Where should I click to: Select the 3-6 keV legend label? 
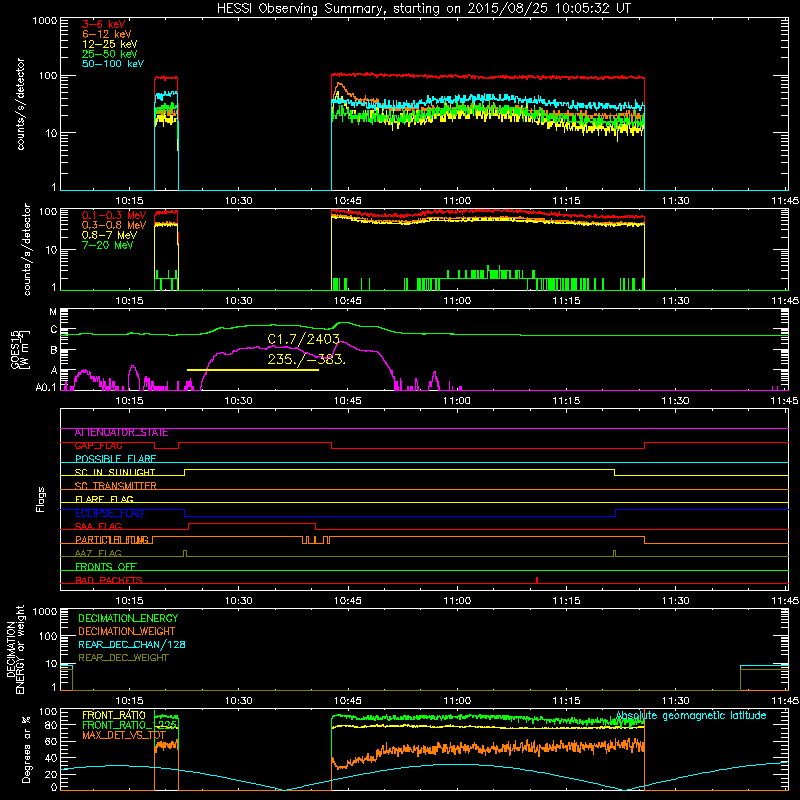104,24
